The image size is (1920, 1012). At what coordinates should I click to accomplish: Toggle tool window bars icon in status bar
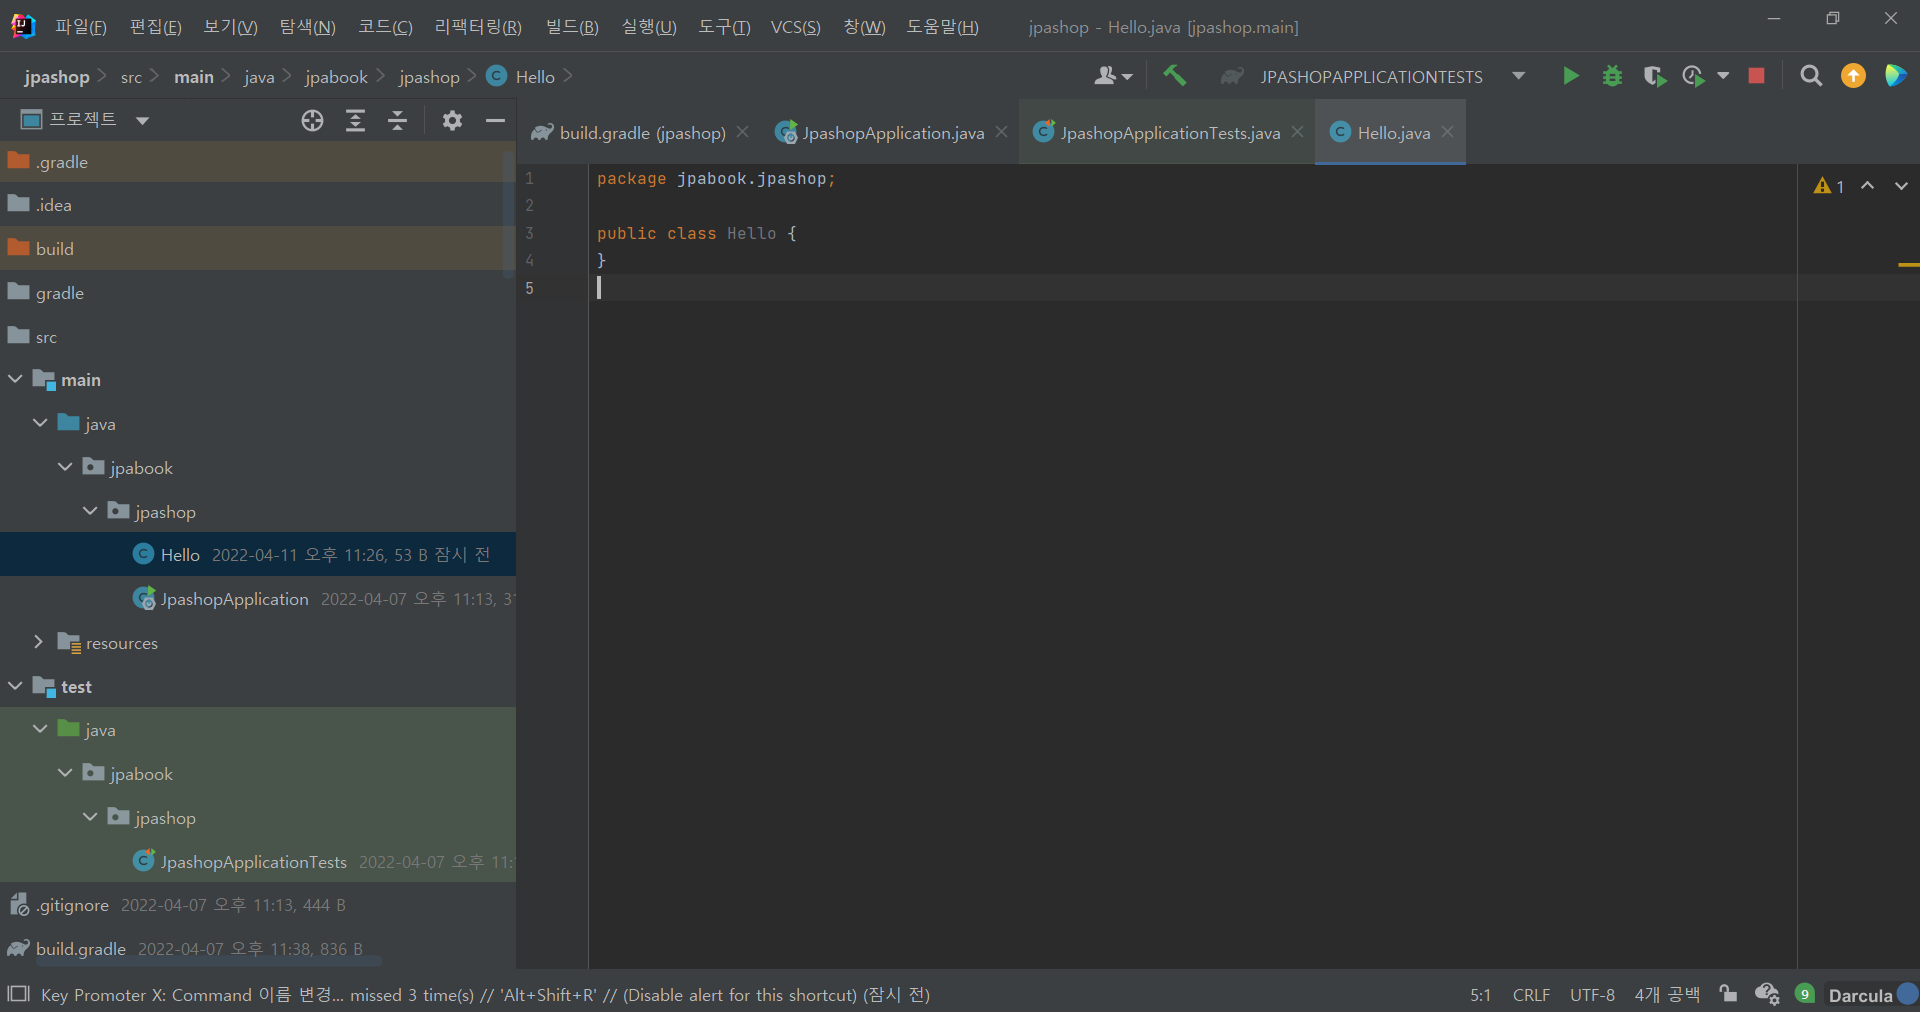pyautogui.click(x=18, y=994)
